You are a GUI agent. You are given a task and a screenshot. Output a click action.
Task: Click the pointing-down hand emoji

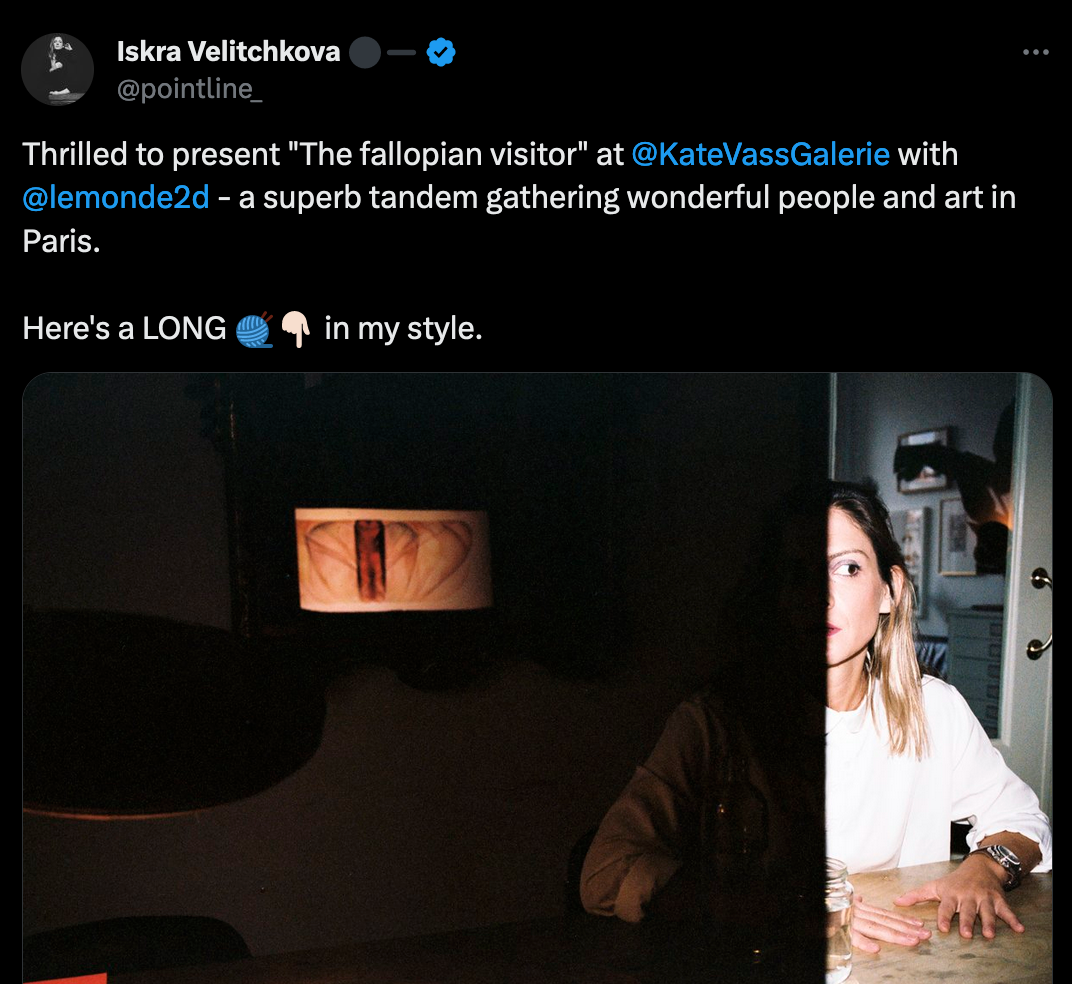(x=296, y=329)
